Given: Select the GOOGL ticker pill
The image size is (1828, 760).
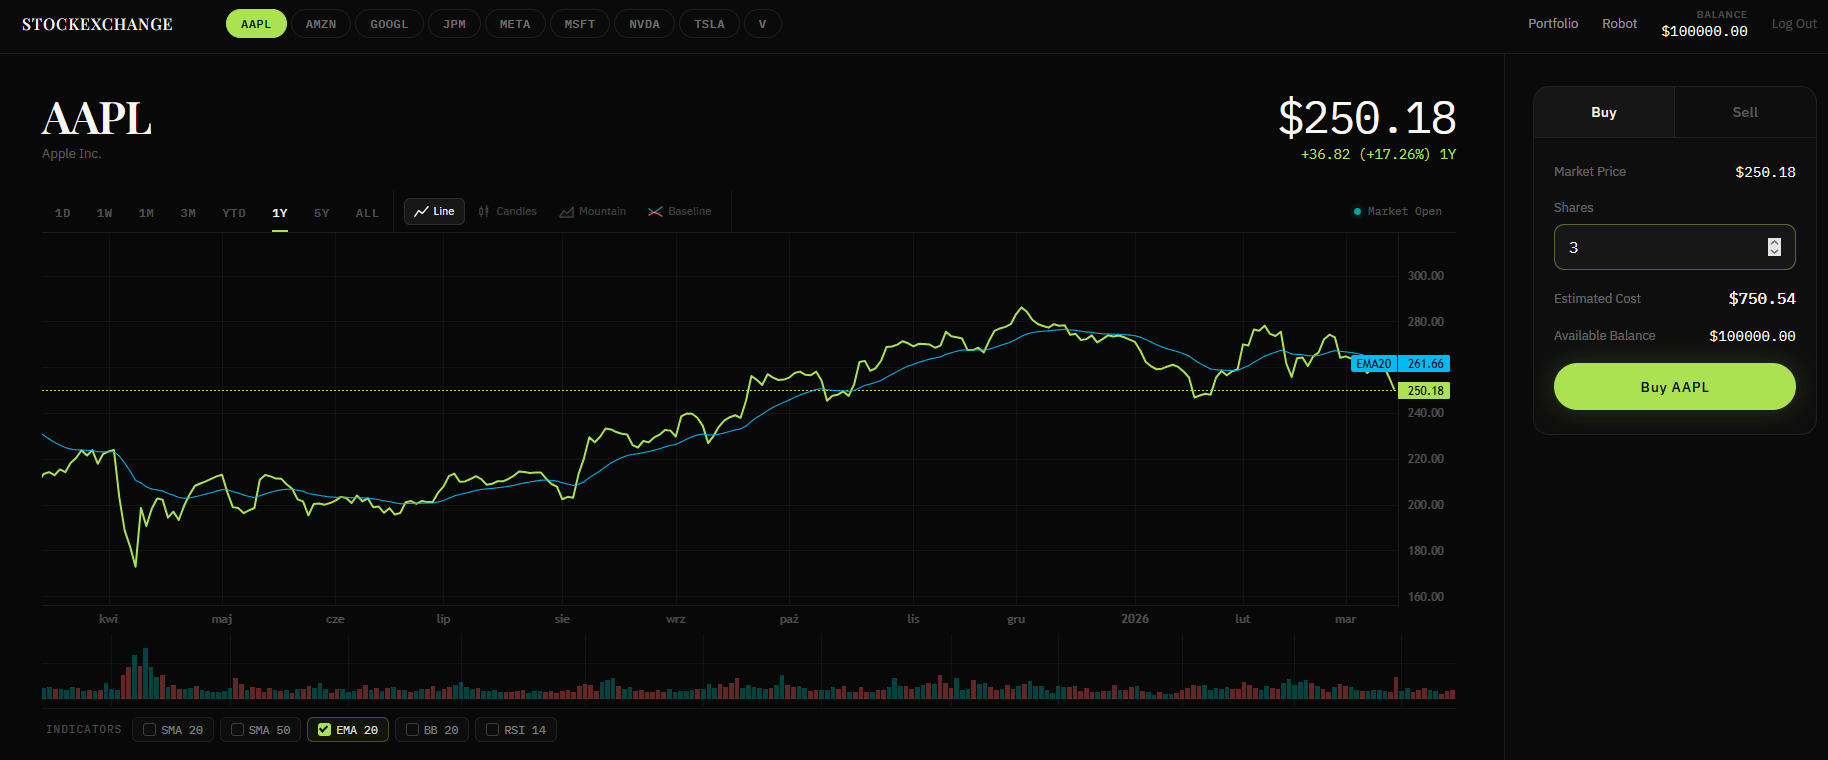Looking at the screenshot, I should [x=389, y=24].
